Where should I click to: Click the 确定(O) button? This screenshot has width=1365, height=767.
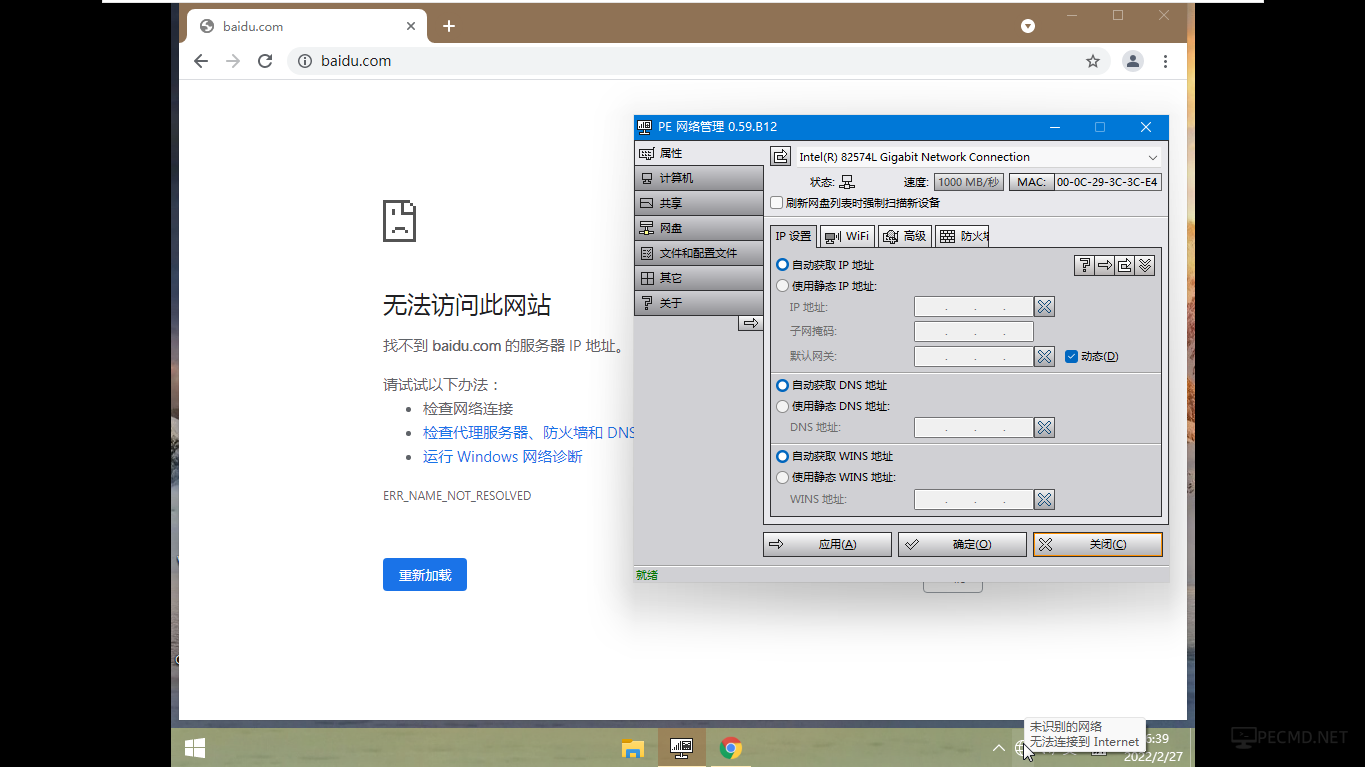tap(962, 544)
